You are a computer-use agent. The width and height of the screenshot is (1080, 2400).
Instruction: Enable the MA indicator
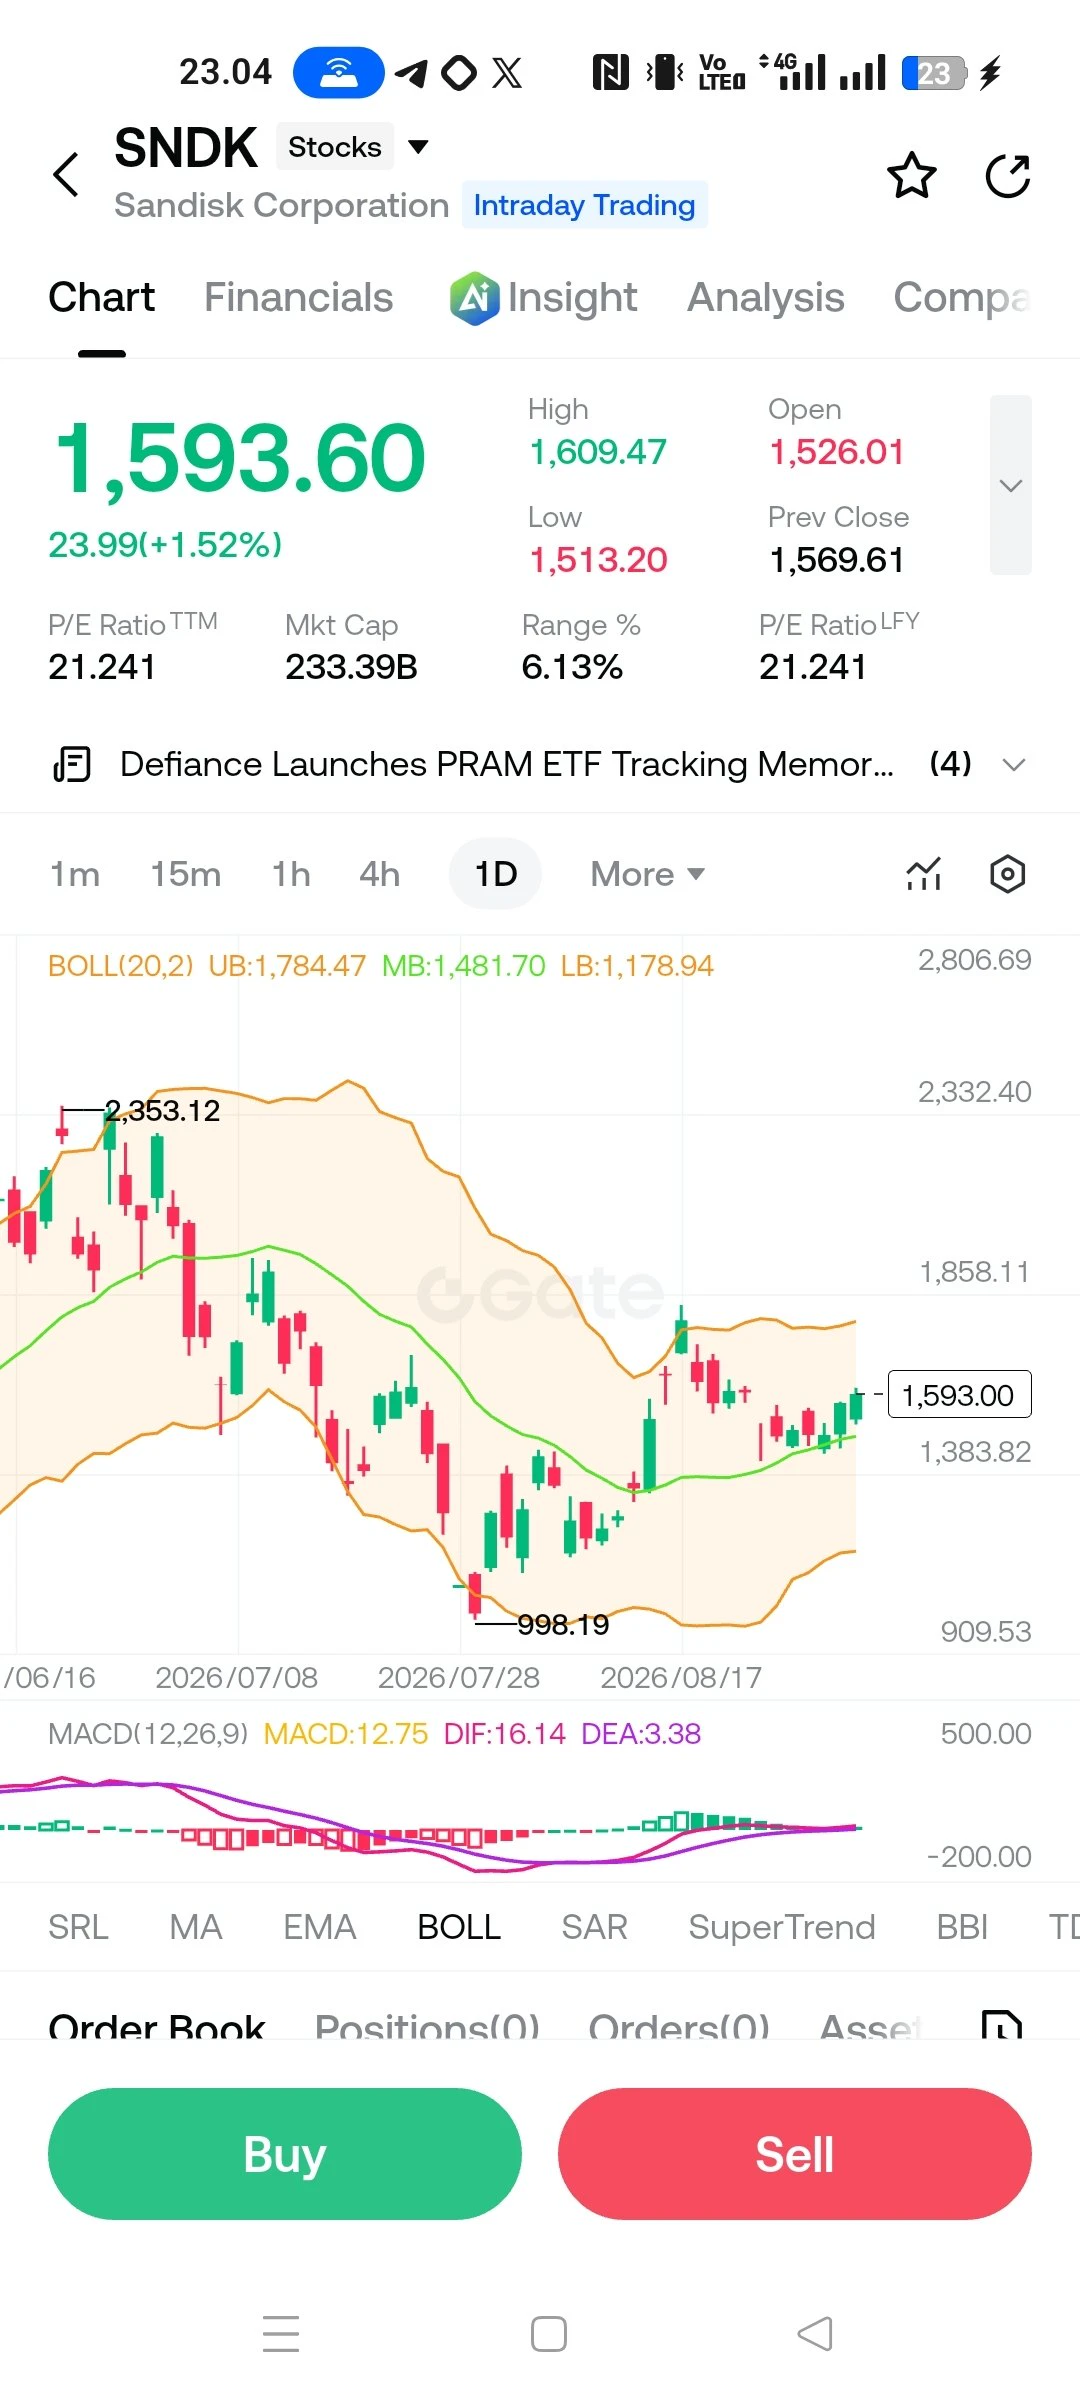[196, 1927]
